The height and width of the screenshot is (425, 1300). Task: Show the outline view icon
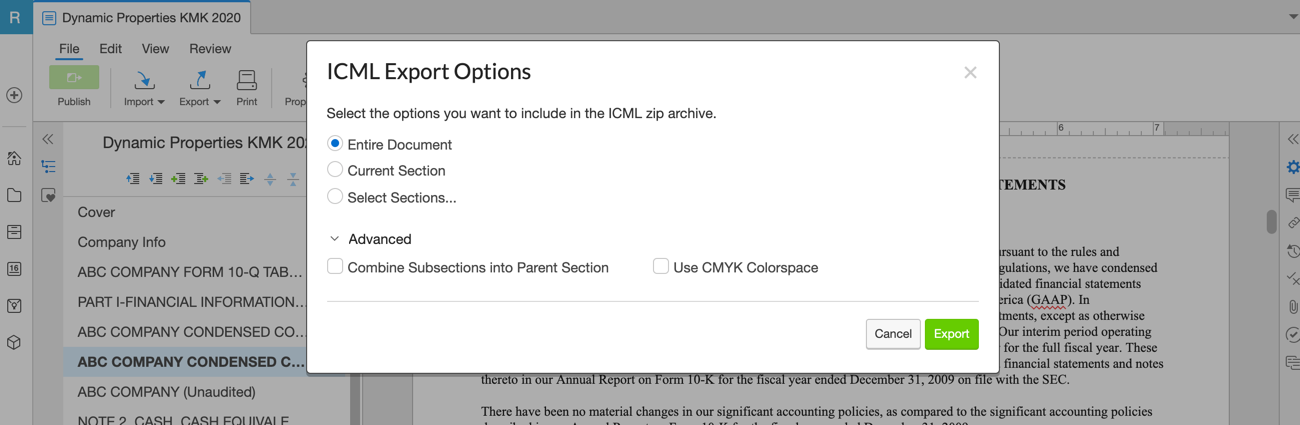click(48, 167)
